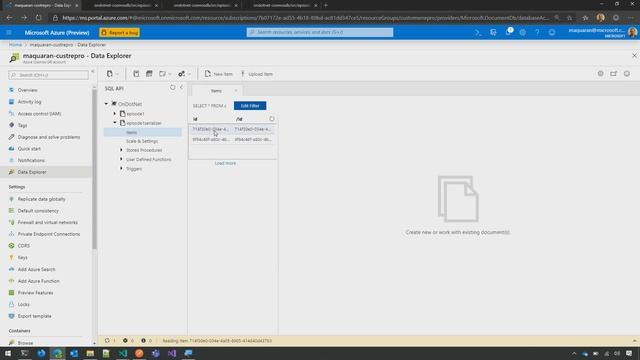
Task: Click the Edit Filter button
Action: click(250, 106)
